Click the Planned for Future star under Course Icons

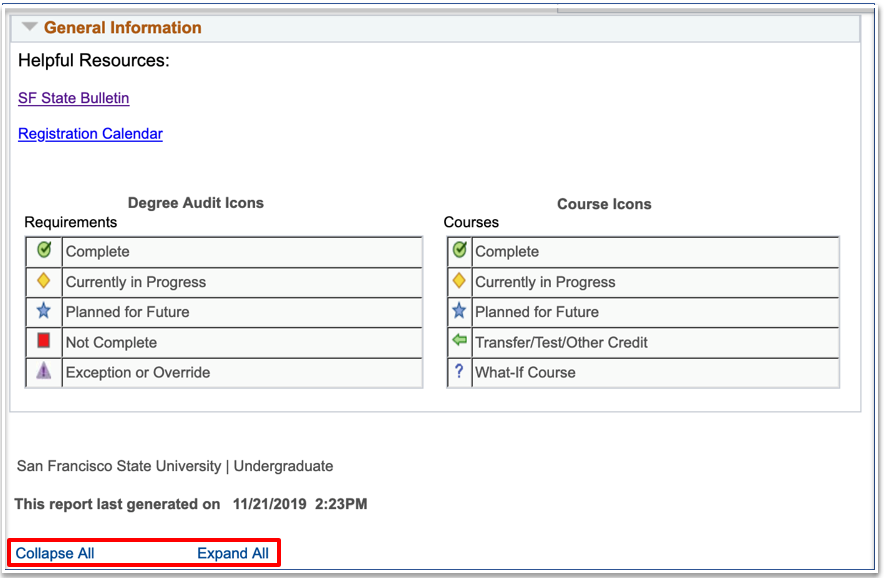(459, 310)
